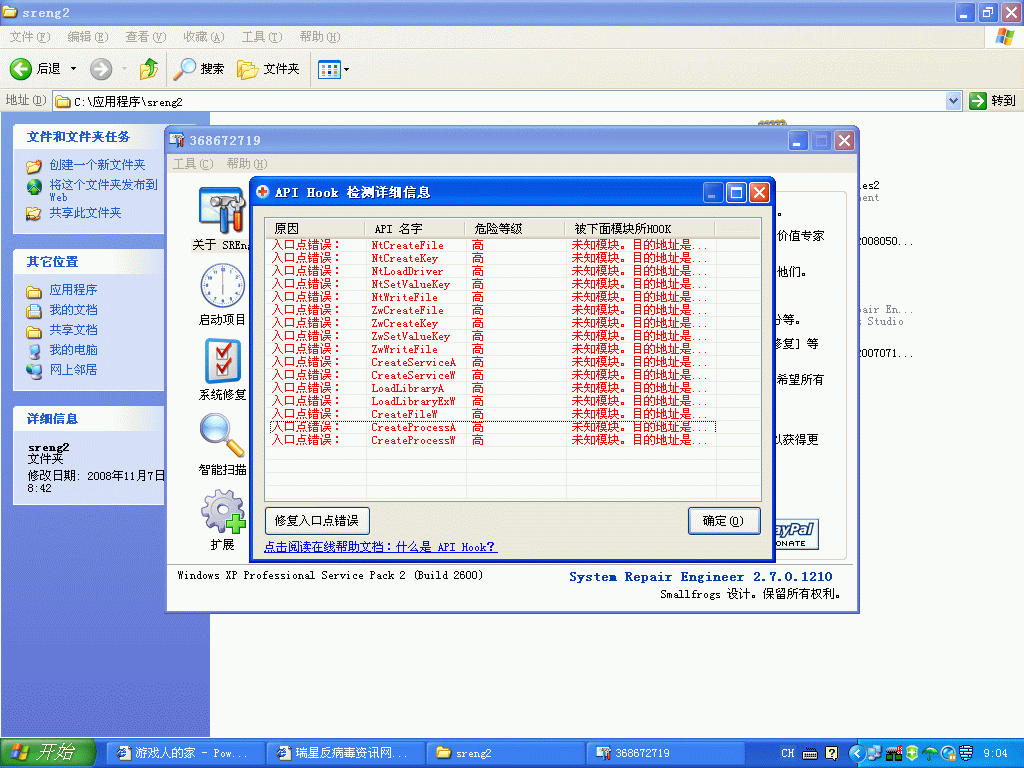
Task: Open the 查看(V) menu in Explorer
Action: [x=145, y=37]
